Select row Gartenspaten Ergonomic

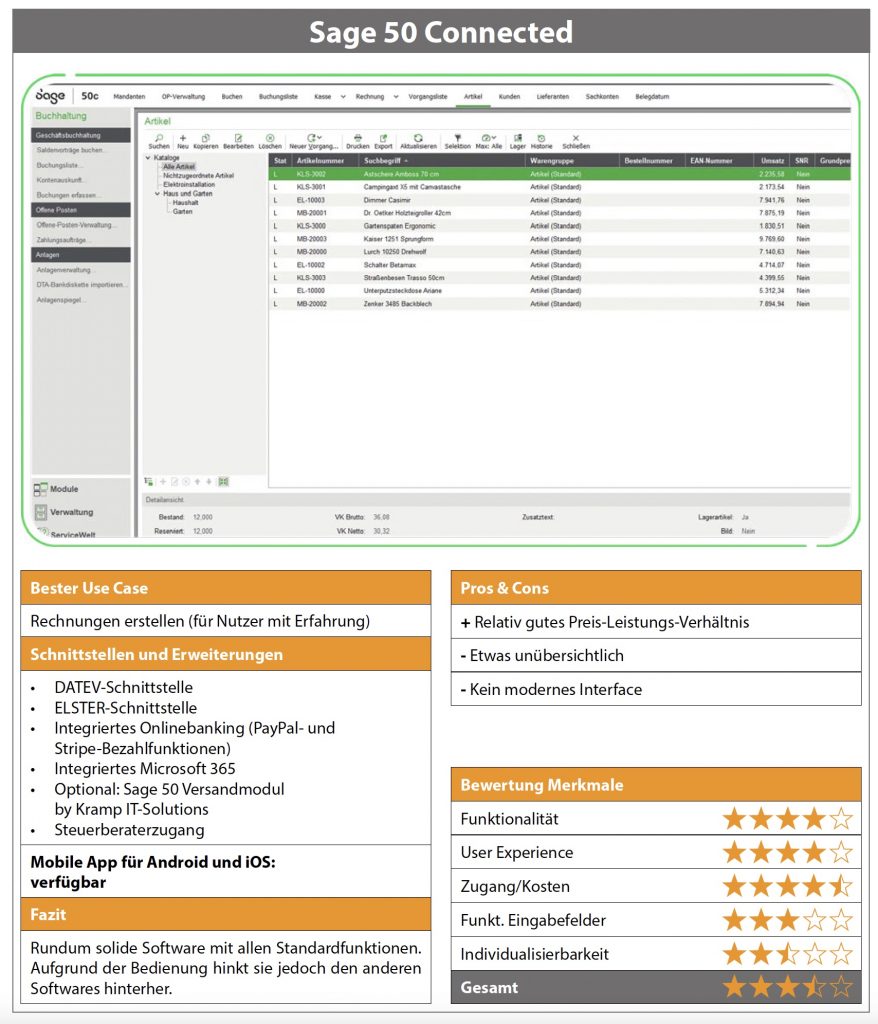560,226
